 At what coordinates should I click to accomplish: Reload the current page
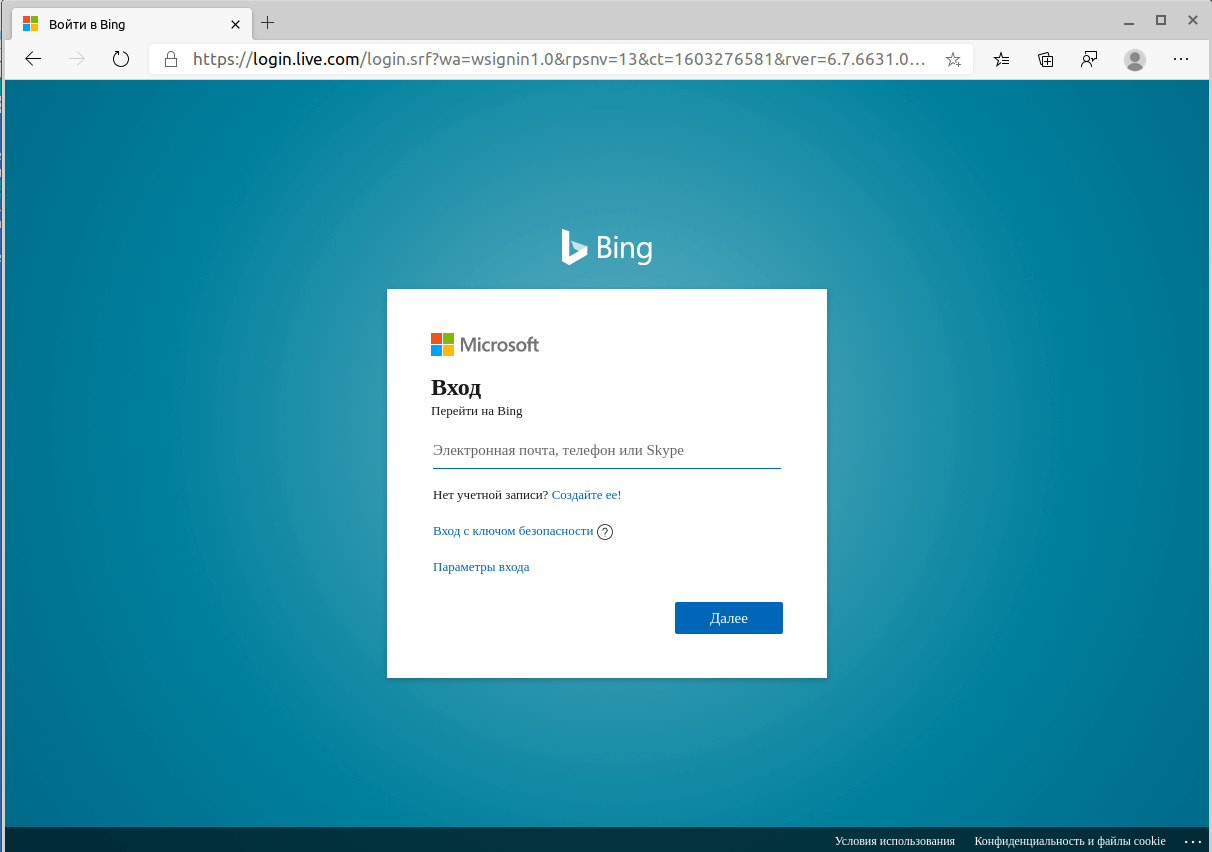121,59
